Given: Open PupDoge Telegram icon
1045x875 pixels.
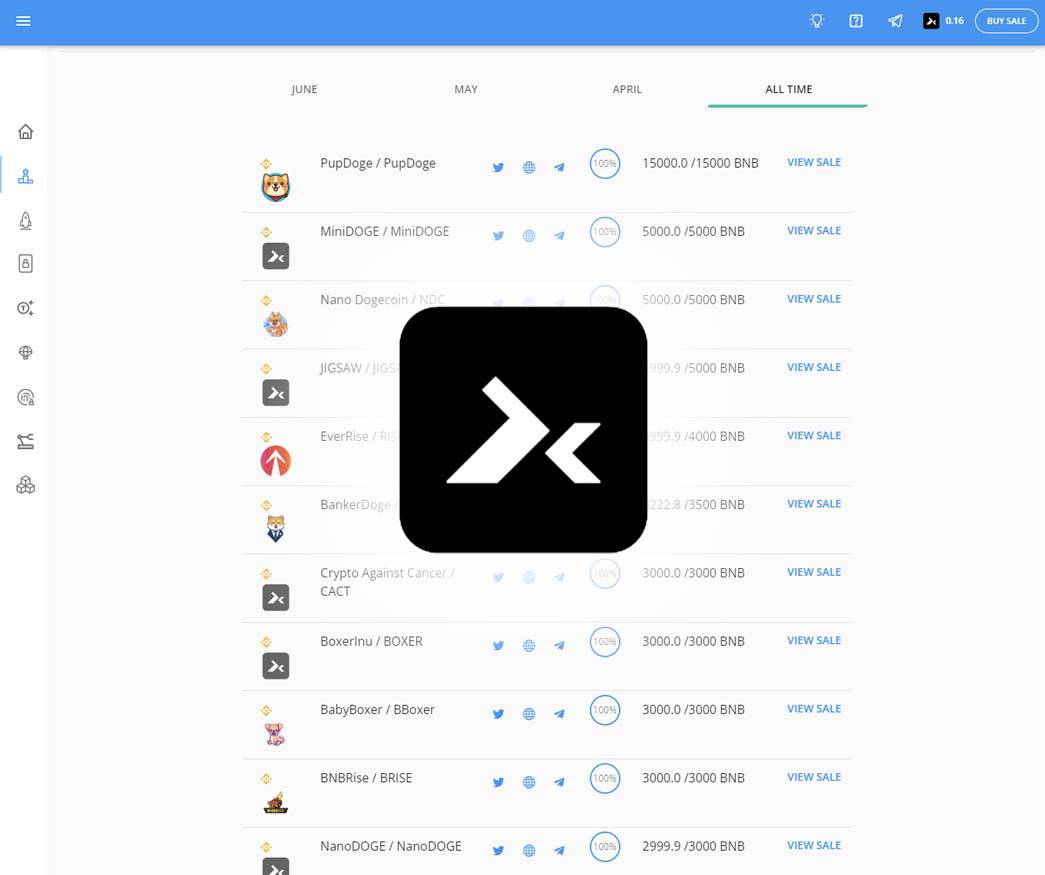Looking at the screenshot, I should pos(559,167).
